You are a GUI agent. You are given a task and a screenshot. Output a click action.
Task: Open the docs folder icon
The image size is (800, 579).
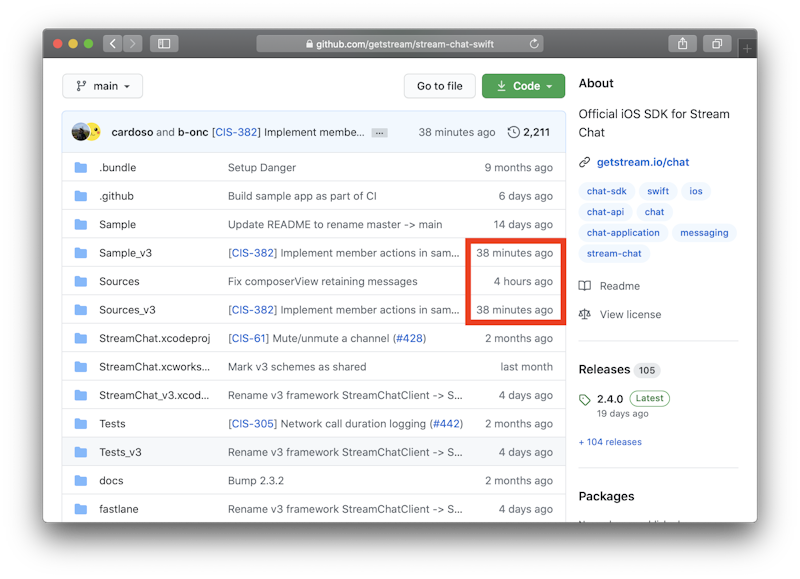point(82,480)
